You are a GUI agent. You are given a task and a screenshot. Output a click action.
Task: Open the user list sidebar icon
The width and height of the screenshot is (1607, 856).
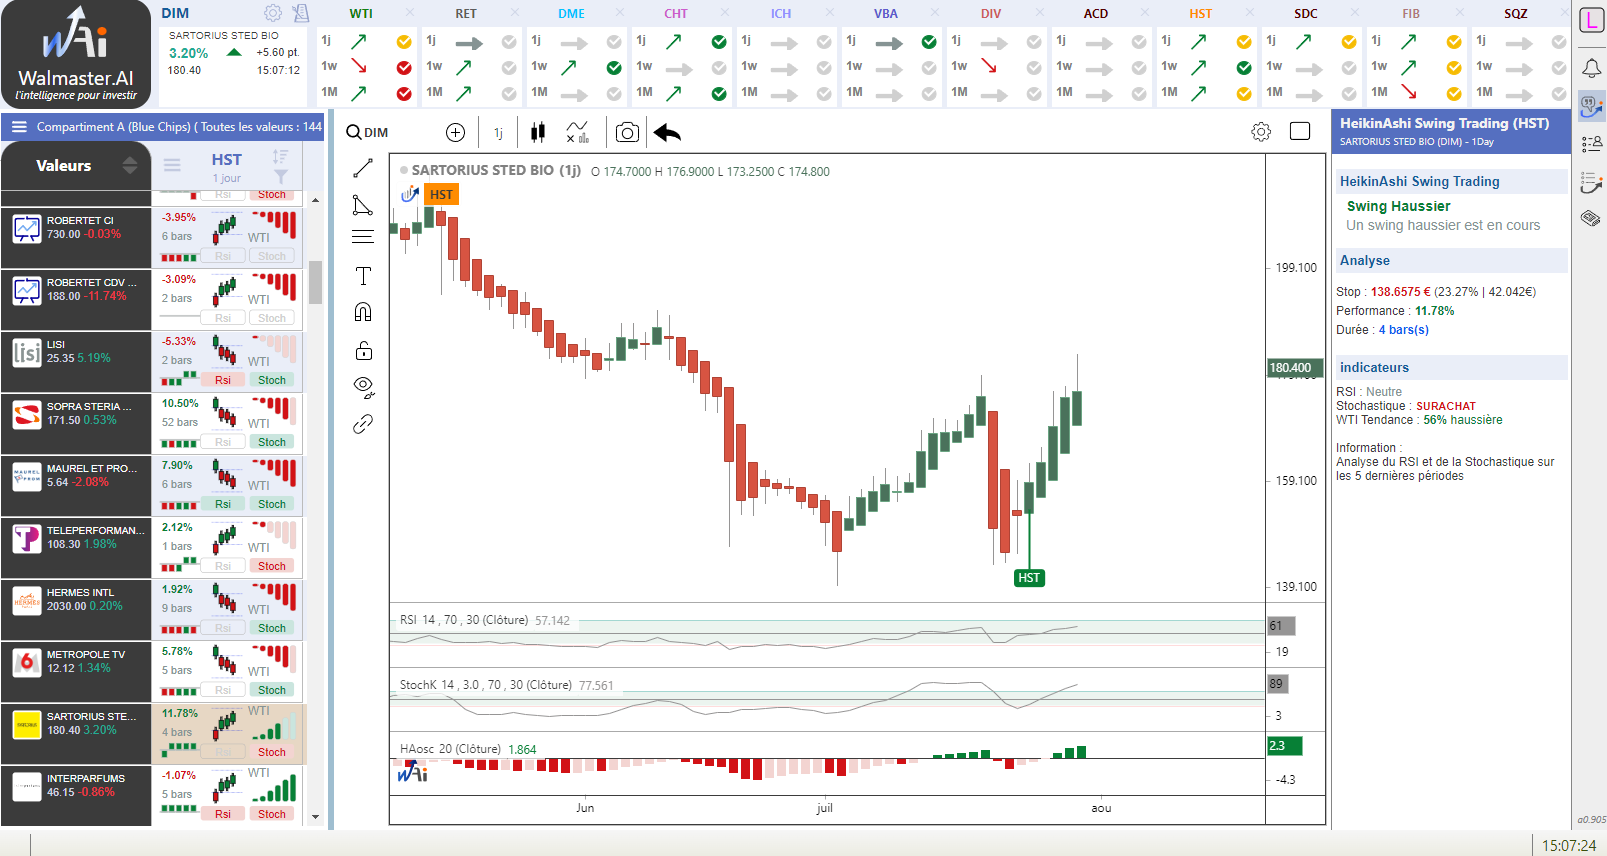(x=1591, y=144)
